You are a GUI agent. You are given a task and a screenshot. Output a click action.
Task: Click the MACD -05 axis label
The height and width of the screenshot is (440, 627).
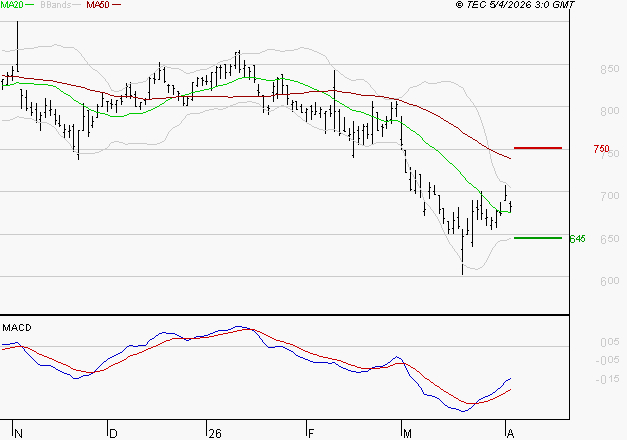pos(608,361)
